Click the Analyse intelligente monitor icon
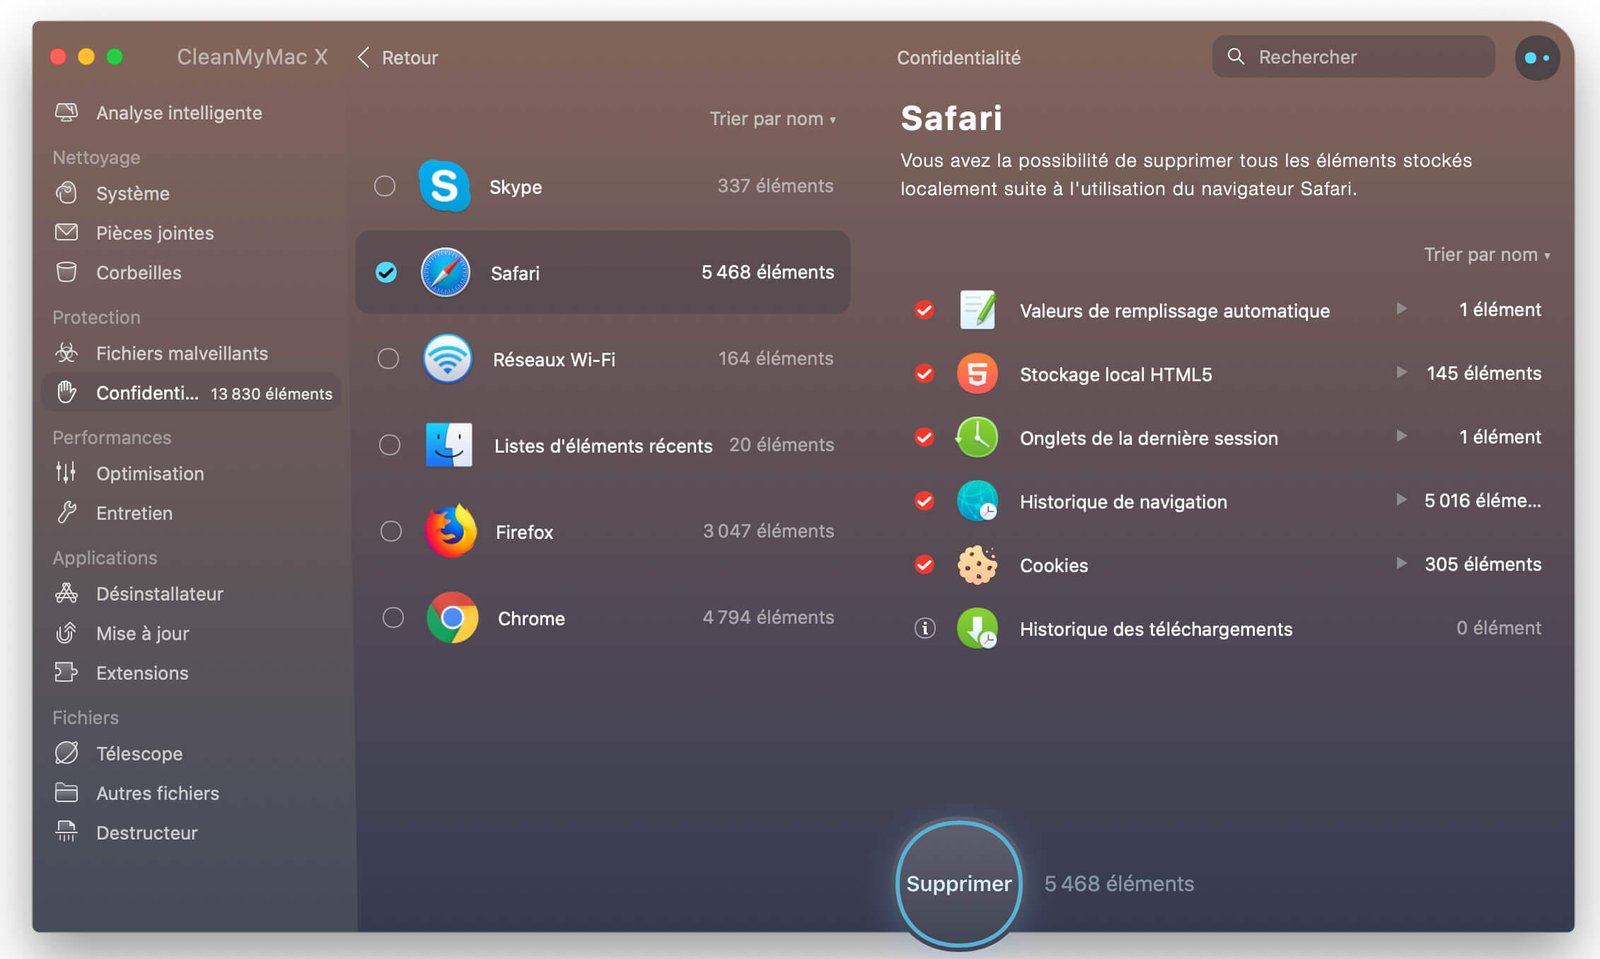The height and width of the screenshot is (959, 1600). point(66,113)
